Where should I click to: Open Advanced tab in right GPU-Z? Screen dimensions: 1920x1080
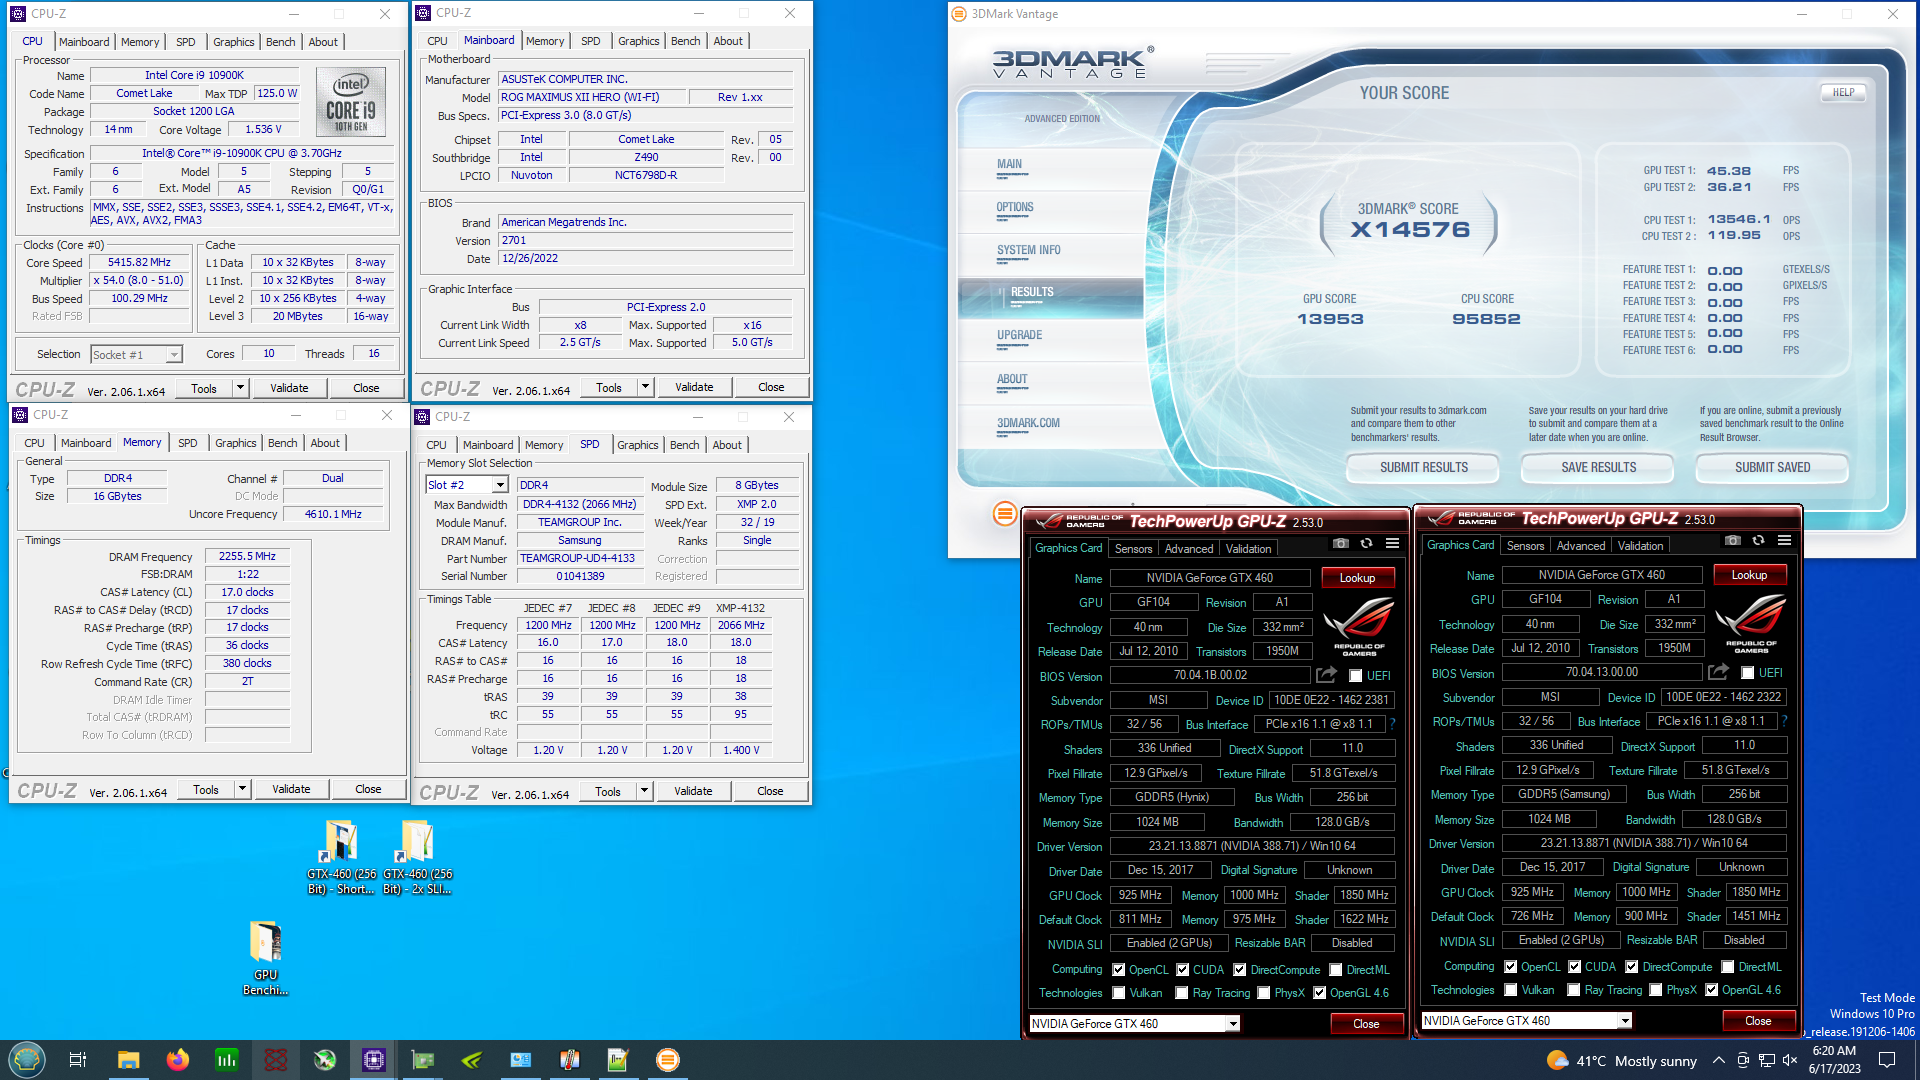tap(1580, 545)
